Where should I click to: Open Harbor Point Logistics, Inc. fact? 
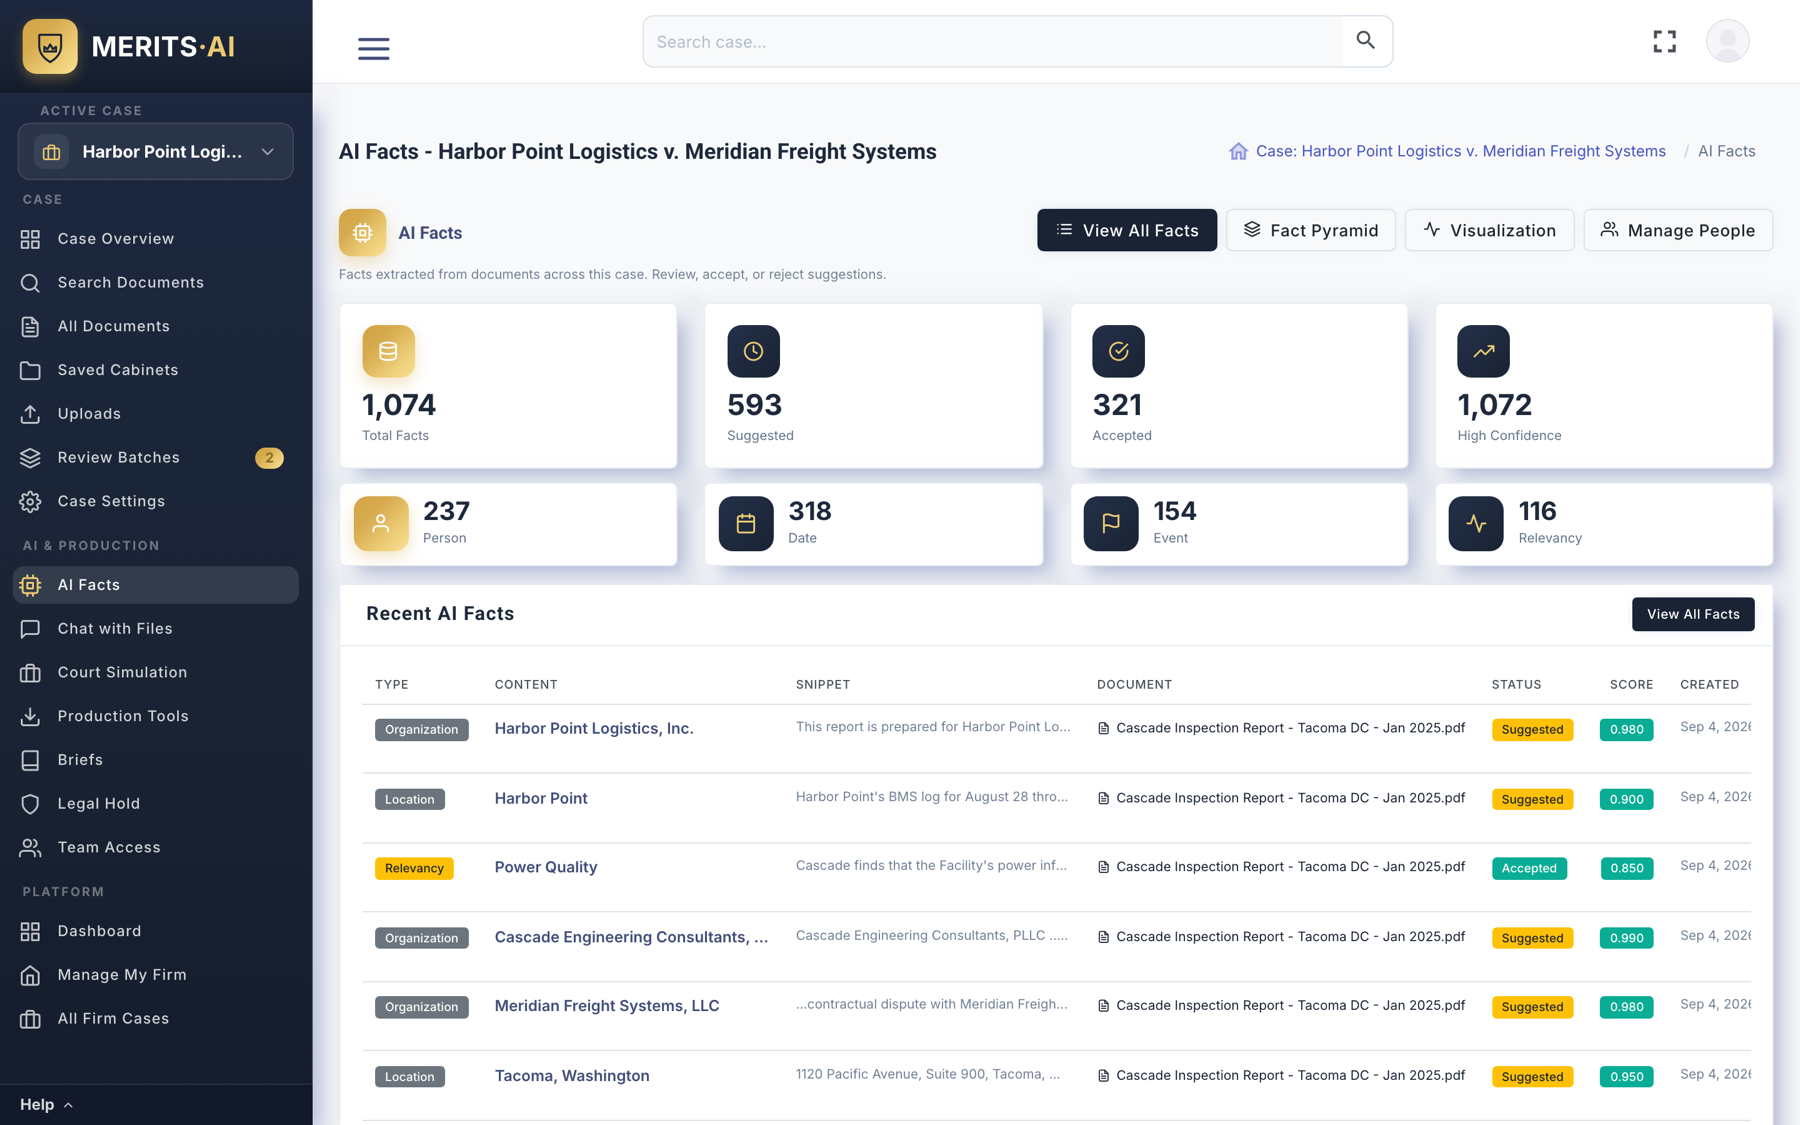(x=594, y=728)
